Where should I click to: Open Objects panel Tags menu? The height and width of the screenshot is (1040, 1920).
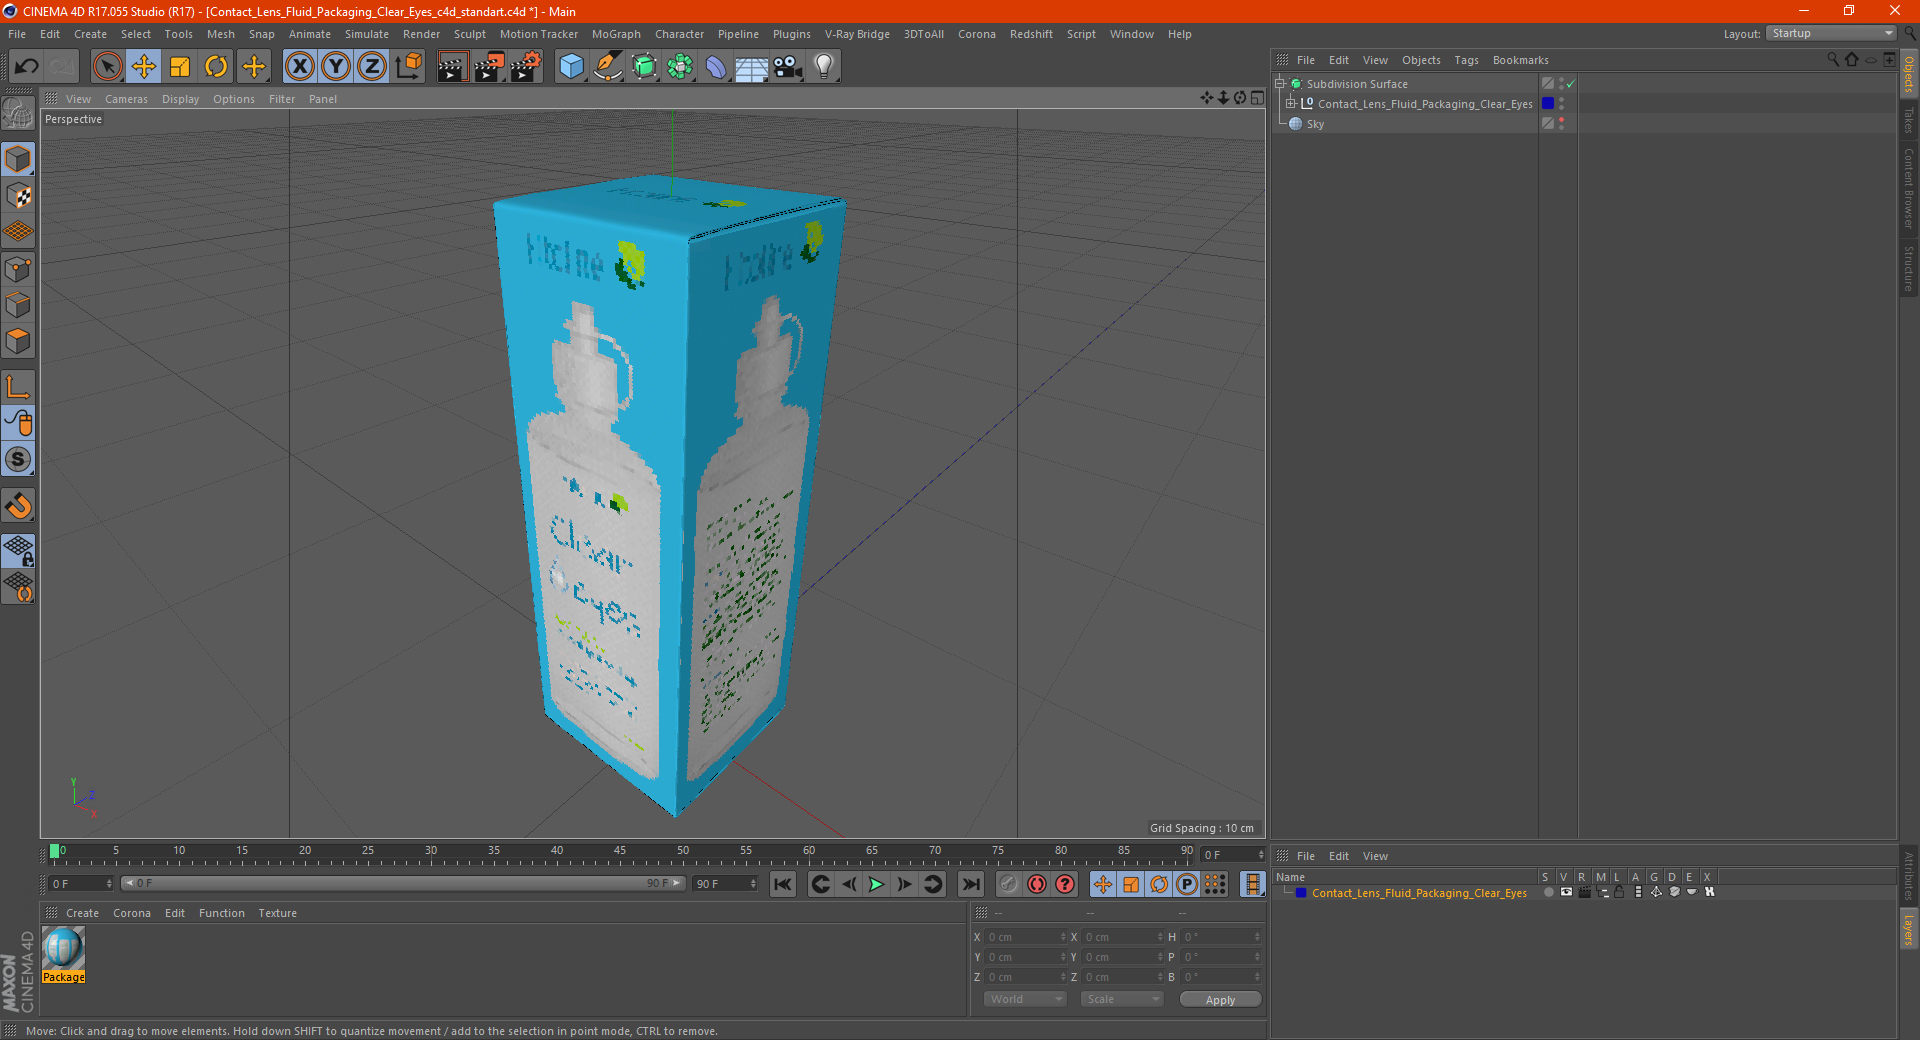click(1466, 60)
